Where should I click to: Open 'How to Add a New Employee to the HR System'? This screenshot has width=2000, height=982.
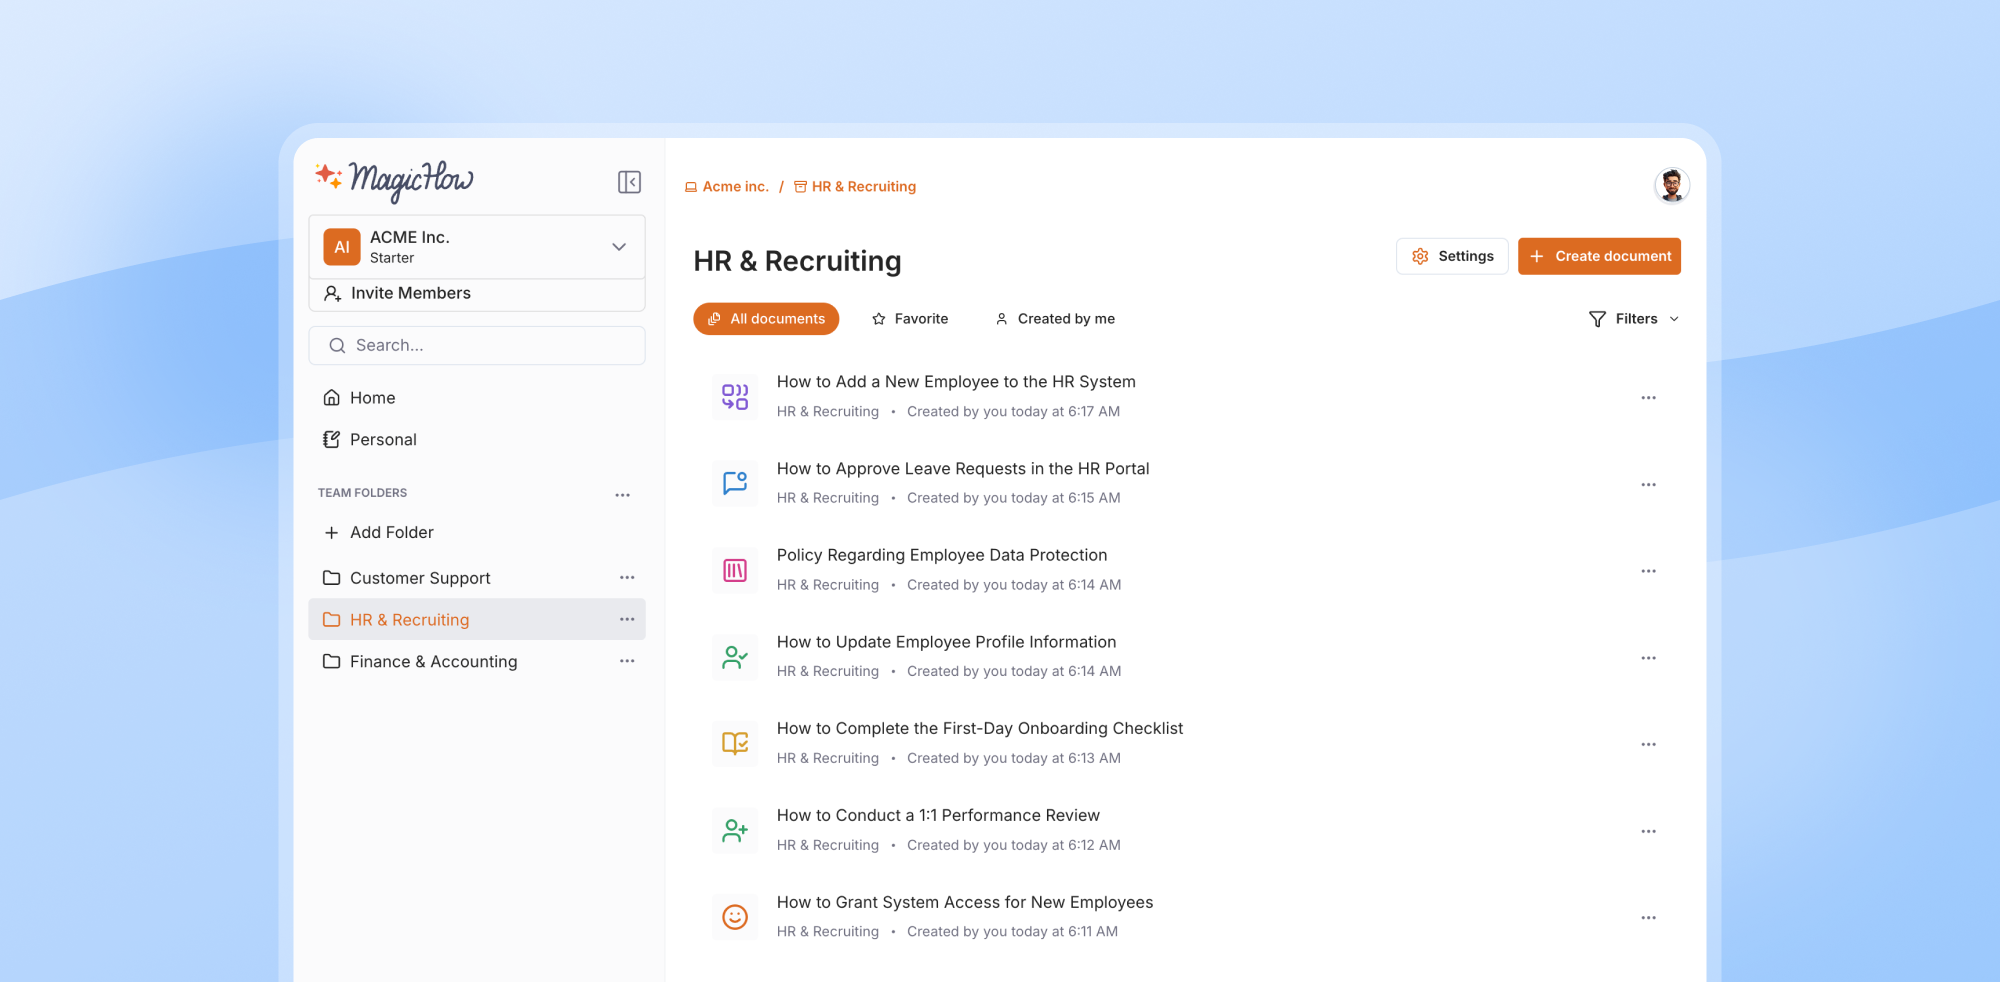tap(956, 382)
